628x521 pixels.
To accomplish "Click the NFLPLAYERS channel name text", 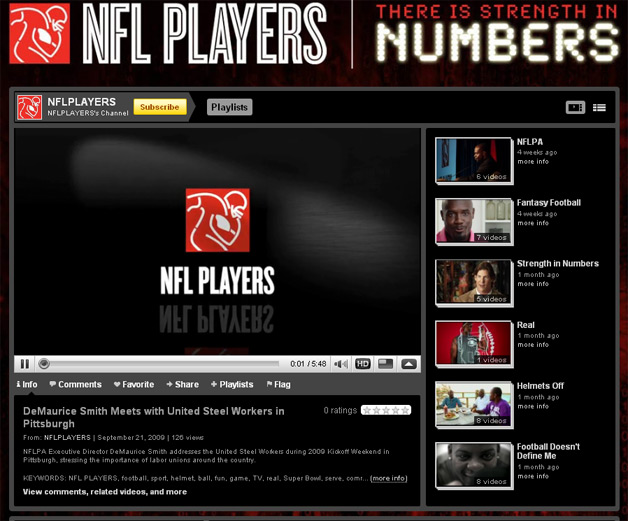I will click(x=82, y=102).
